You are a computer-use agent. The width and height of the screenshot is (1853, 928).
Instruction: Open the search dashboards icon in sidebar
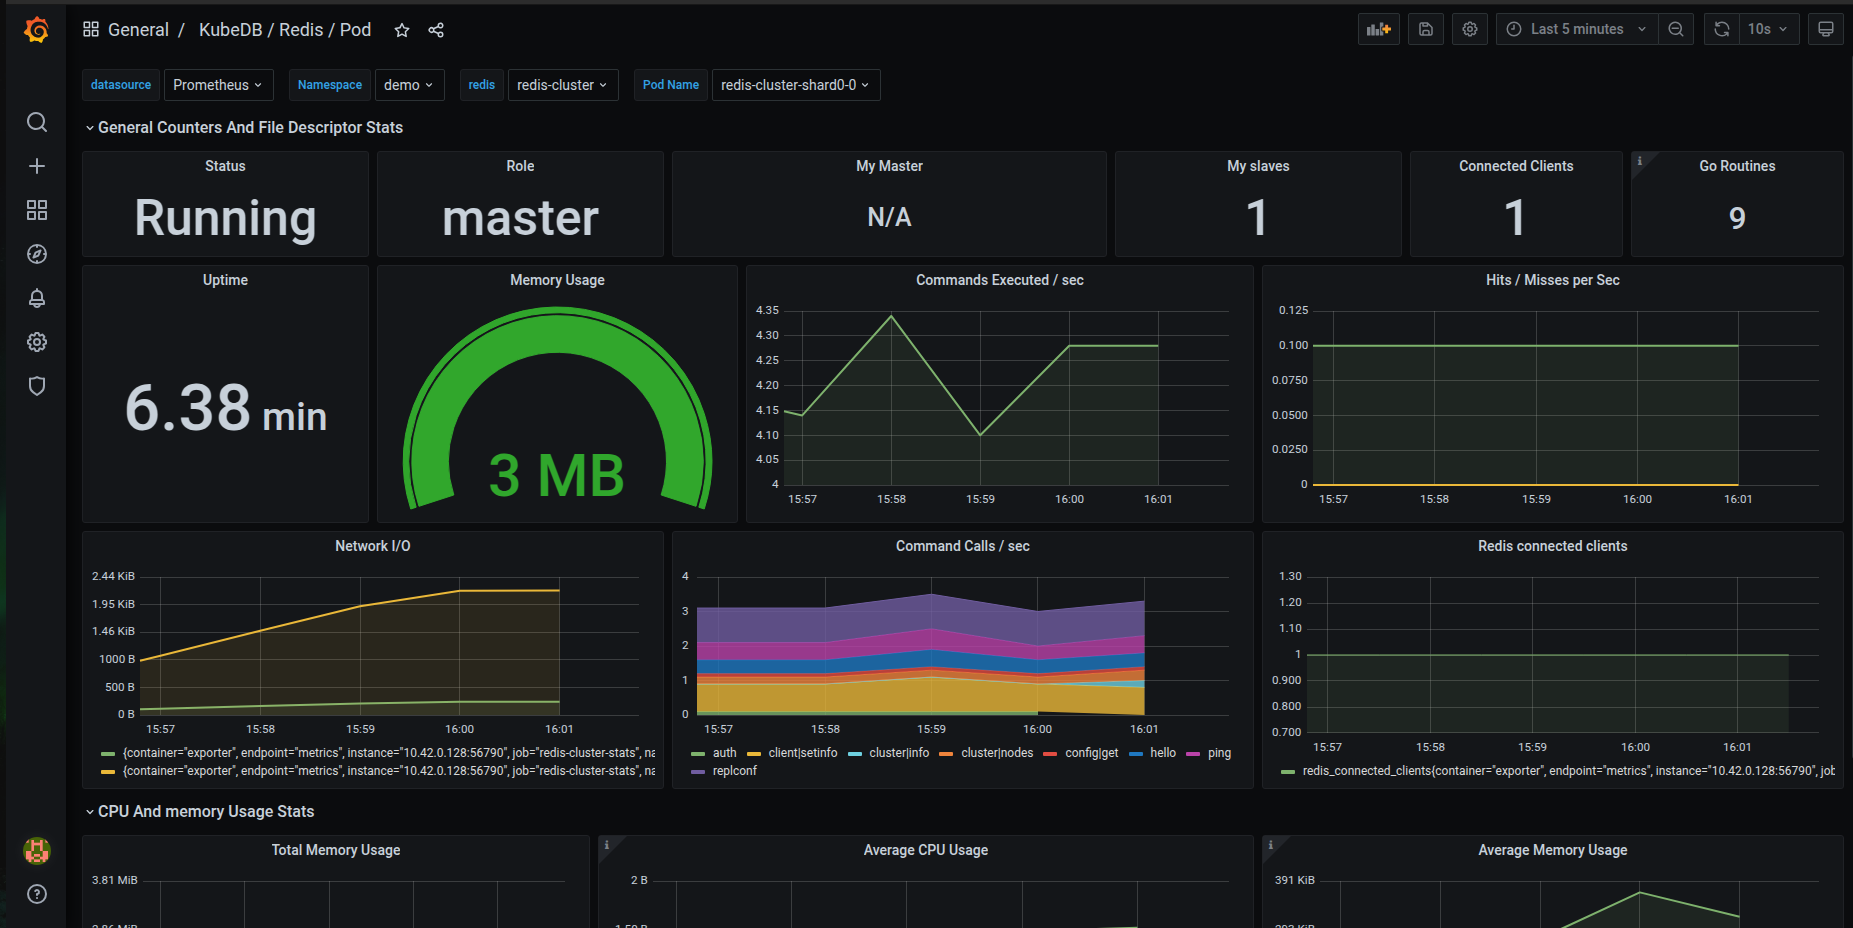point(37,122)
